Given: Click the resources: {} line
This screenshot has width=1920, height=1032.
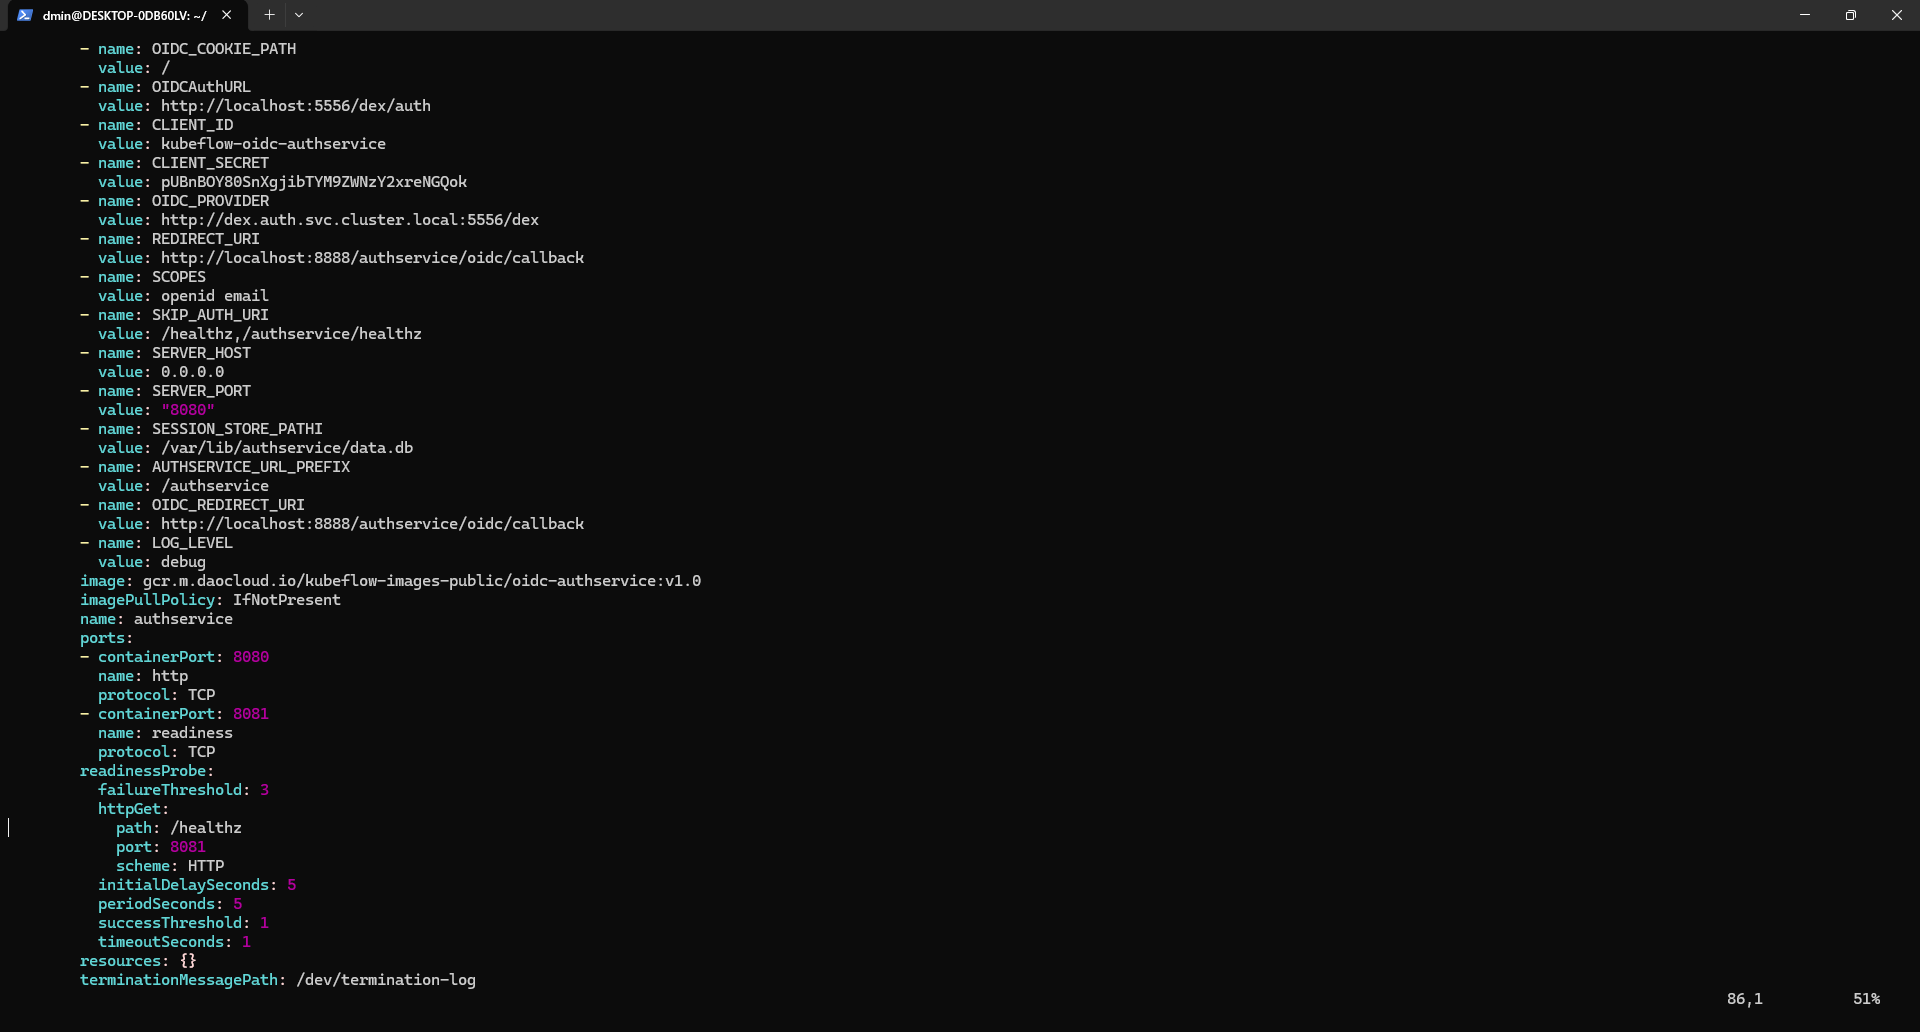Looking at the screenshot, I should click(138, 961).
